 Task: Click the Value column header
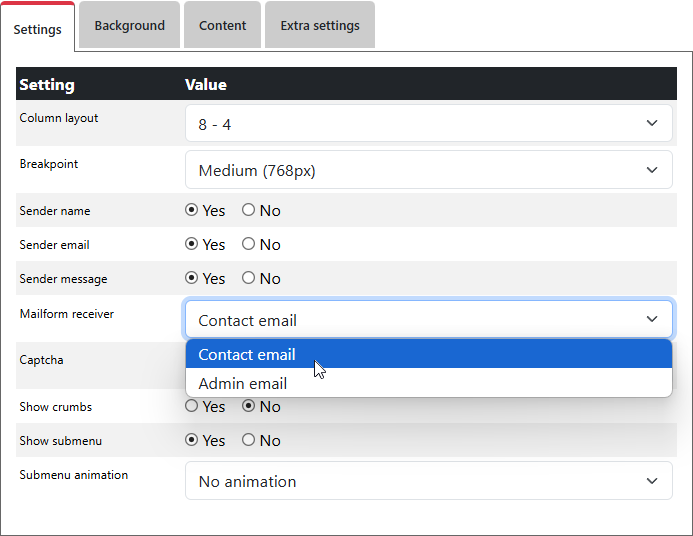(x=206, y=85)
